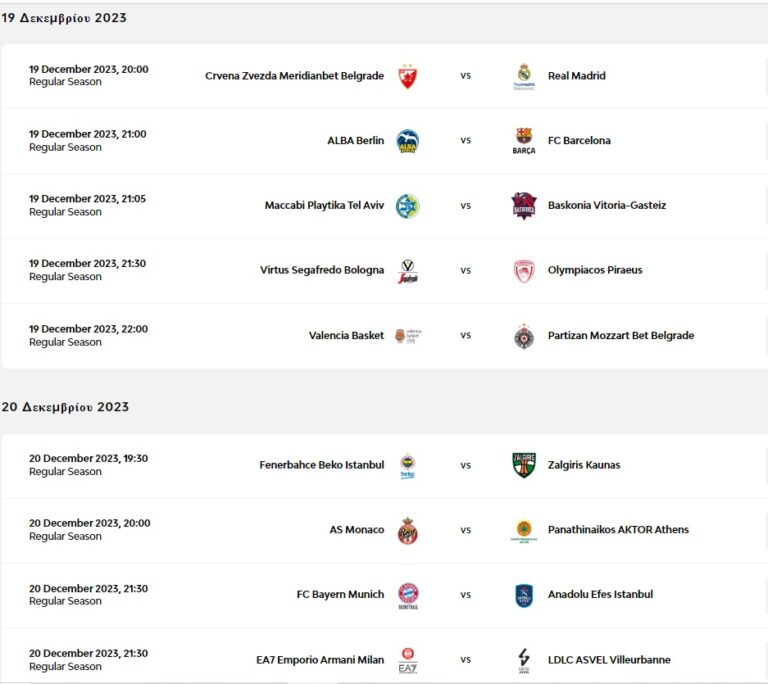Click the Fenerbahce Beko logo
Image resolution: width=768 pixels, height=684 pixels.
click(407, 465)
